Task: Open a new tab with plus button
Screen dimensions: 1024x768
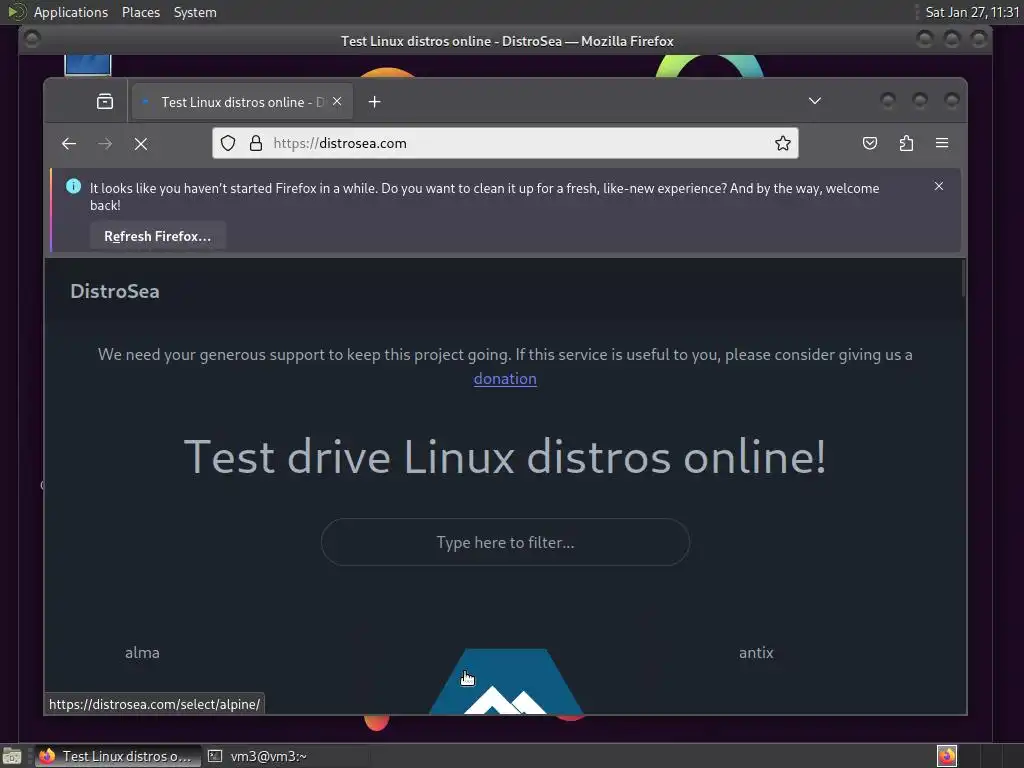Action: tap(374, 102)
